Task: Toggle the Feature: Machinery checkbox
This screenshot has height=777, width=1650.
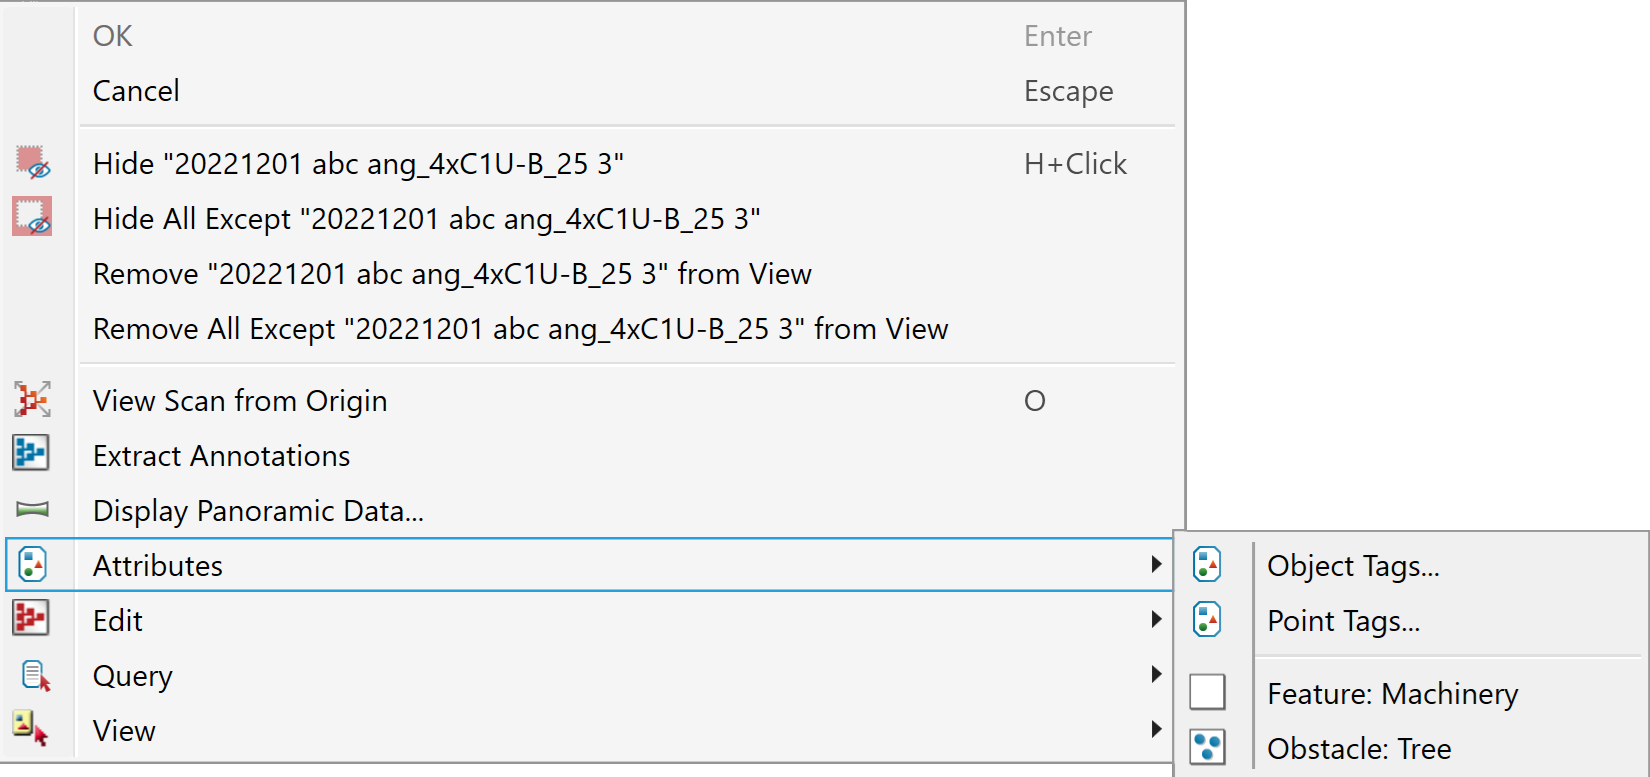Action: point(1207,692)
